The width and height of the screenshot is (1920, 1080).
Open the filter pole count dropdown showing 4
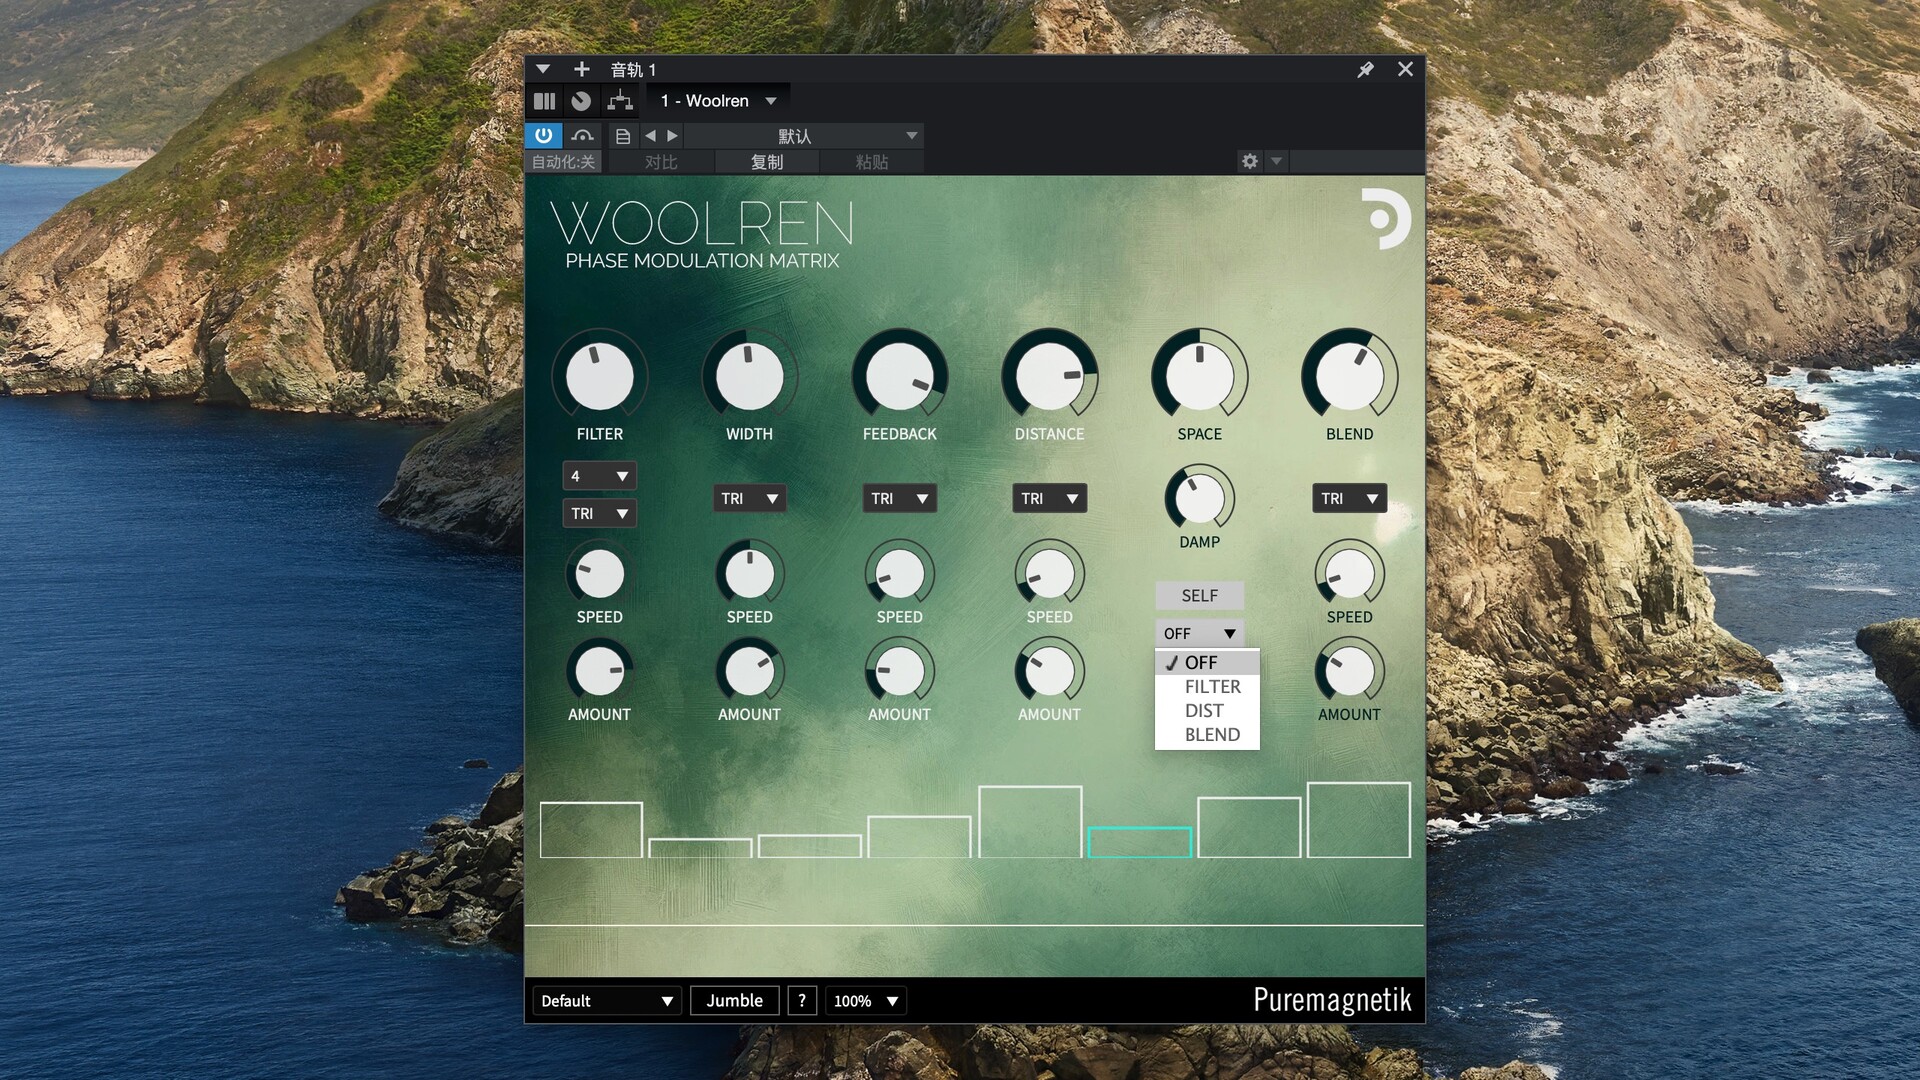599,476
